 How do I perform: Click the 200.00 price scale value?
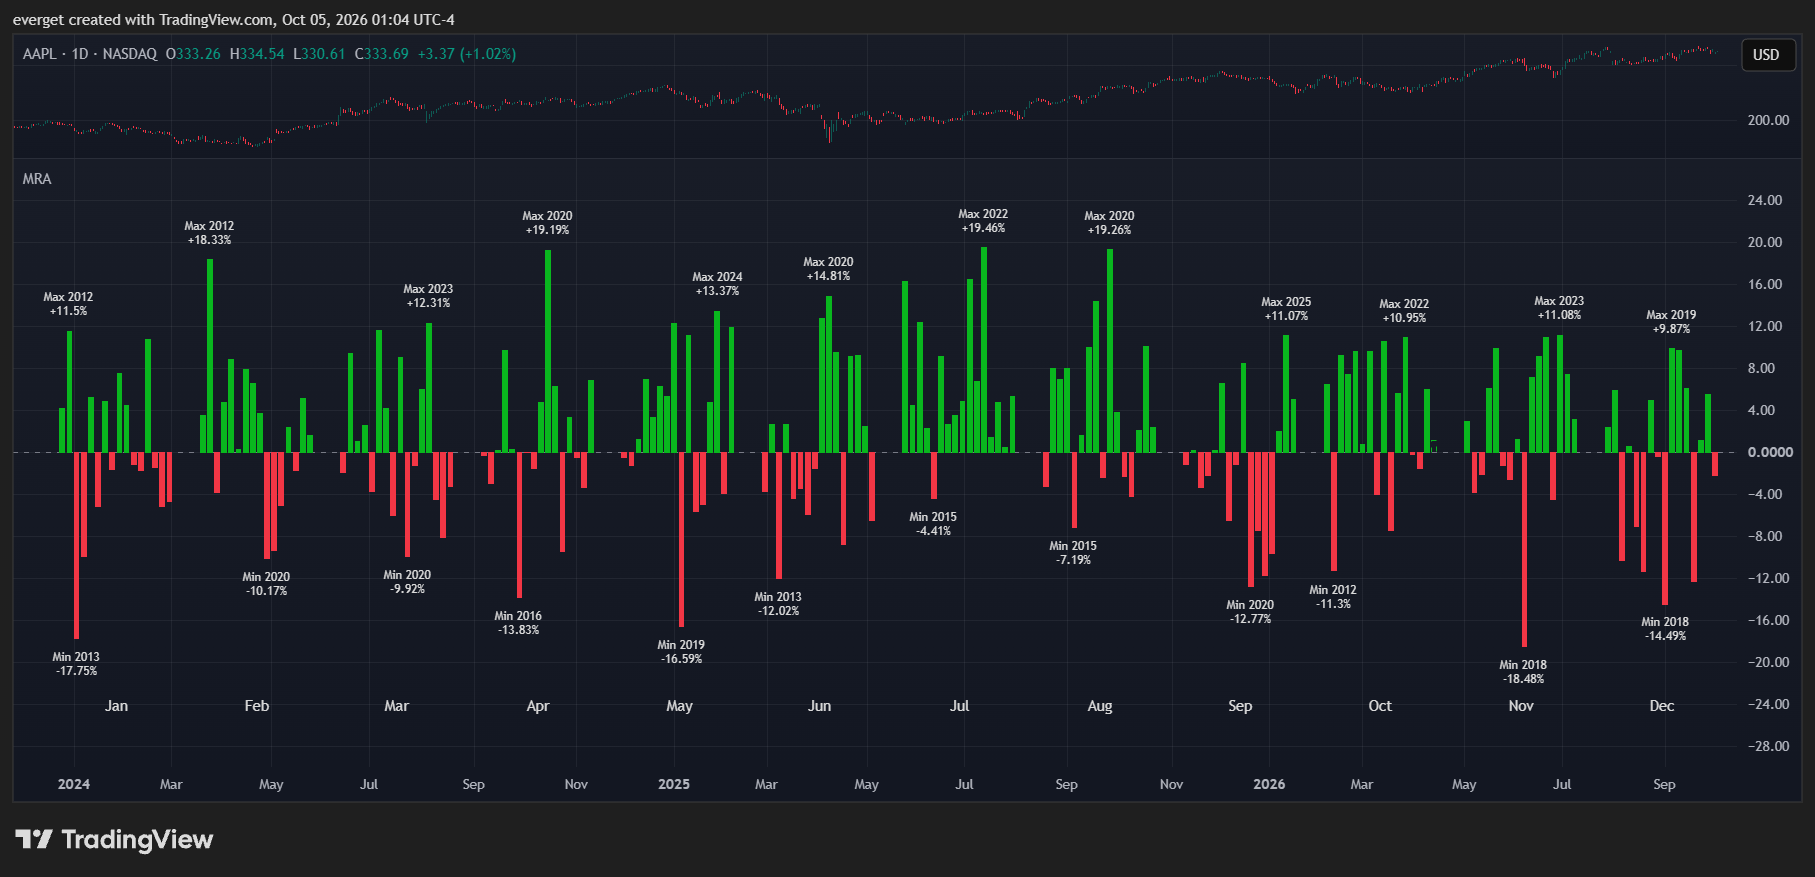pyautogui.click(x=1768, y=120)
